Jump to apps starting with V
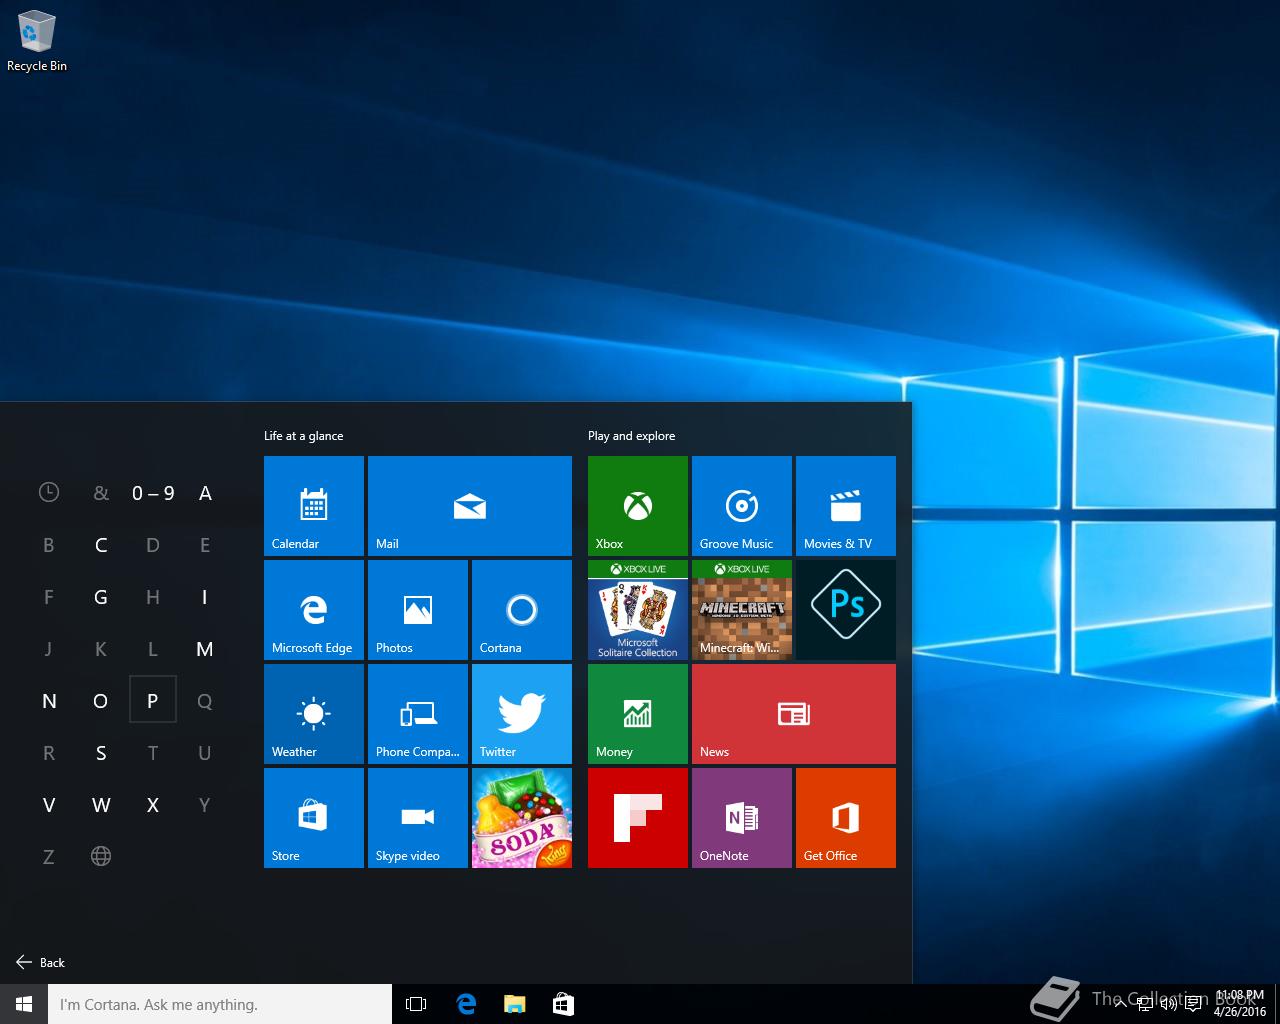This screenshot has height=1024, width=1280. click(49, 804)
